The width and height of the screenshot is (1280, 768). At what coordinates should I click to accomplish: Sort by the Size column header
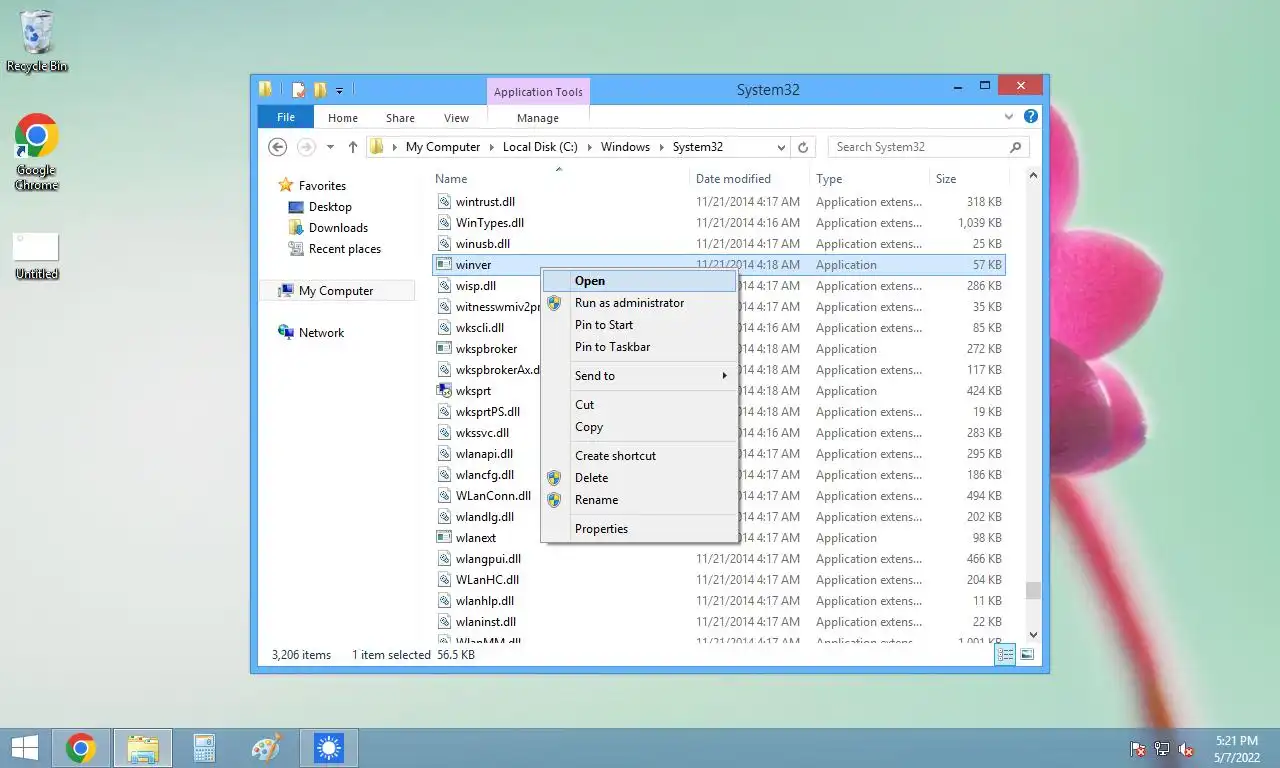tap(946, 179)
